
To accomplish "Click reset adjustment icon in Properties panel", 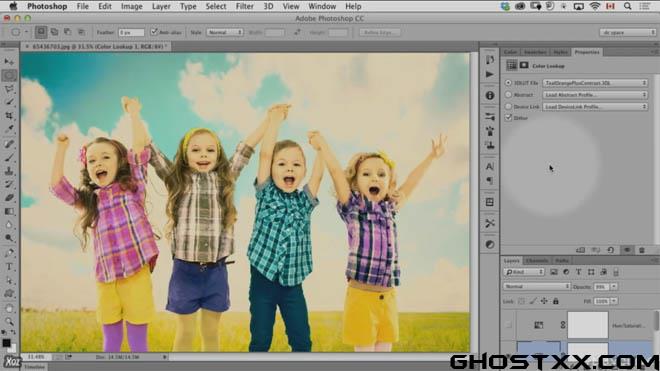I will 610,250.
